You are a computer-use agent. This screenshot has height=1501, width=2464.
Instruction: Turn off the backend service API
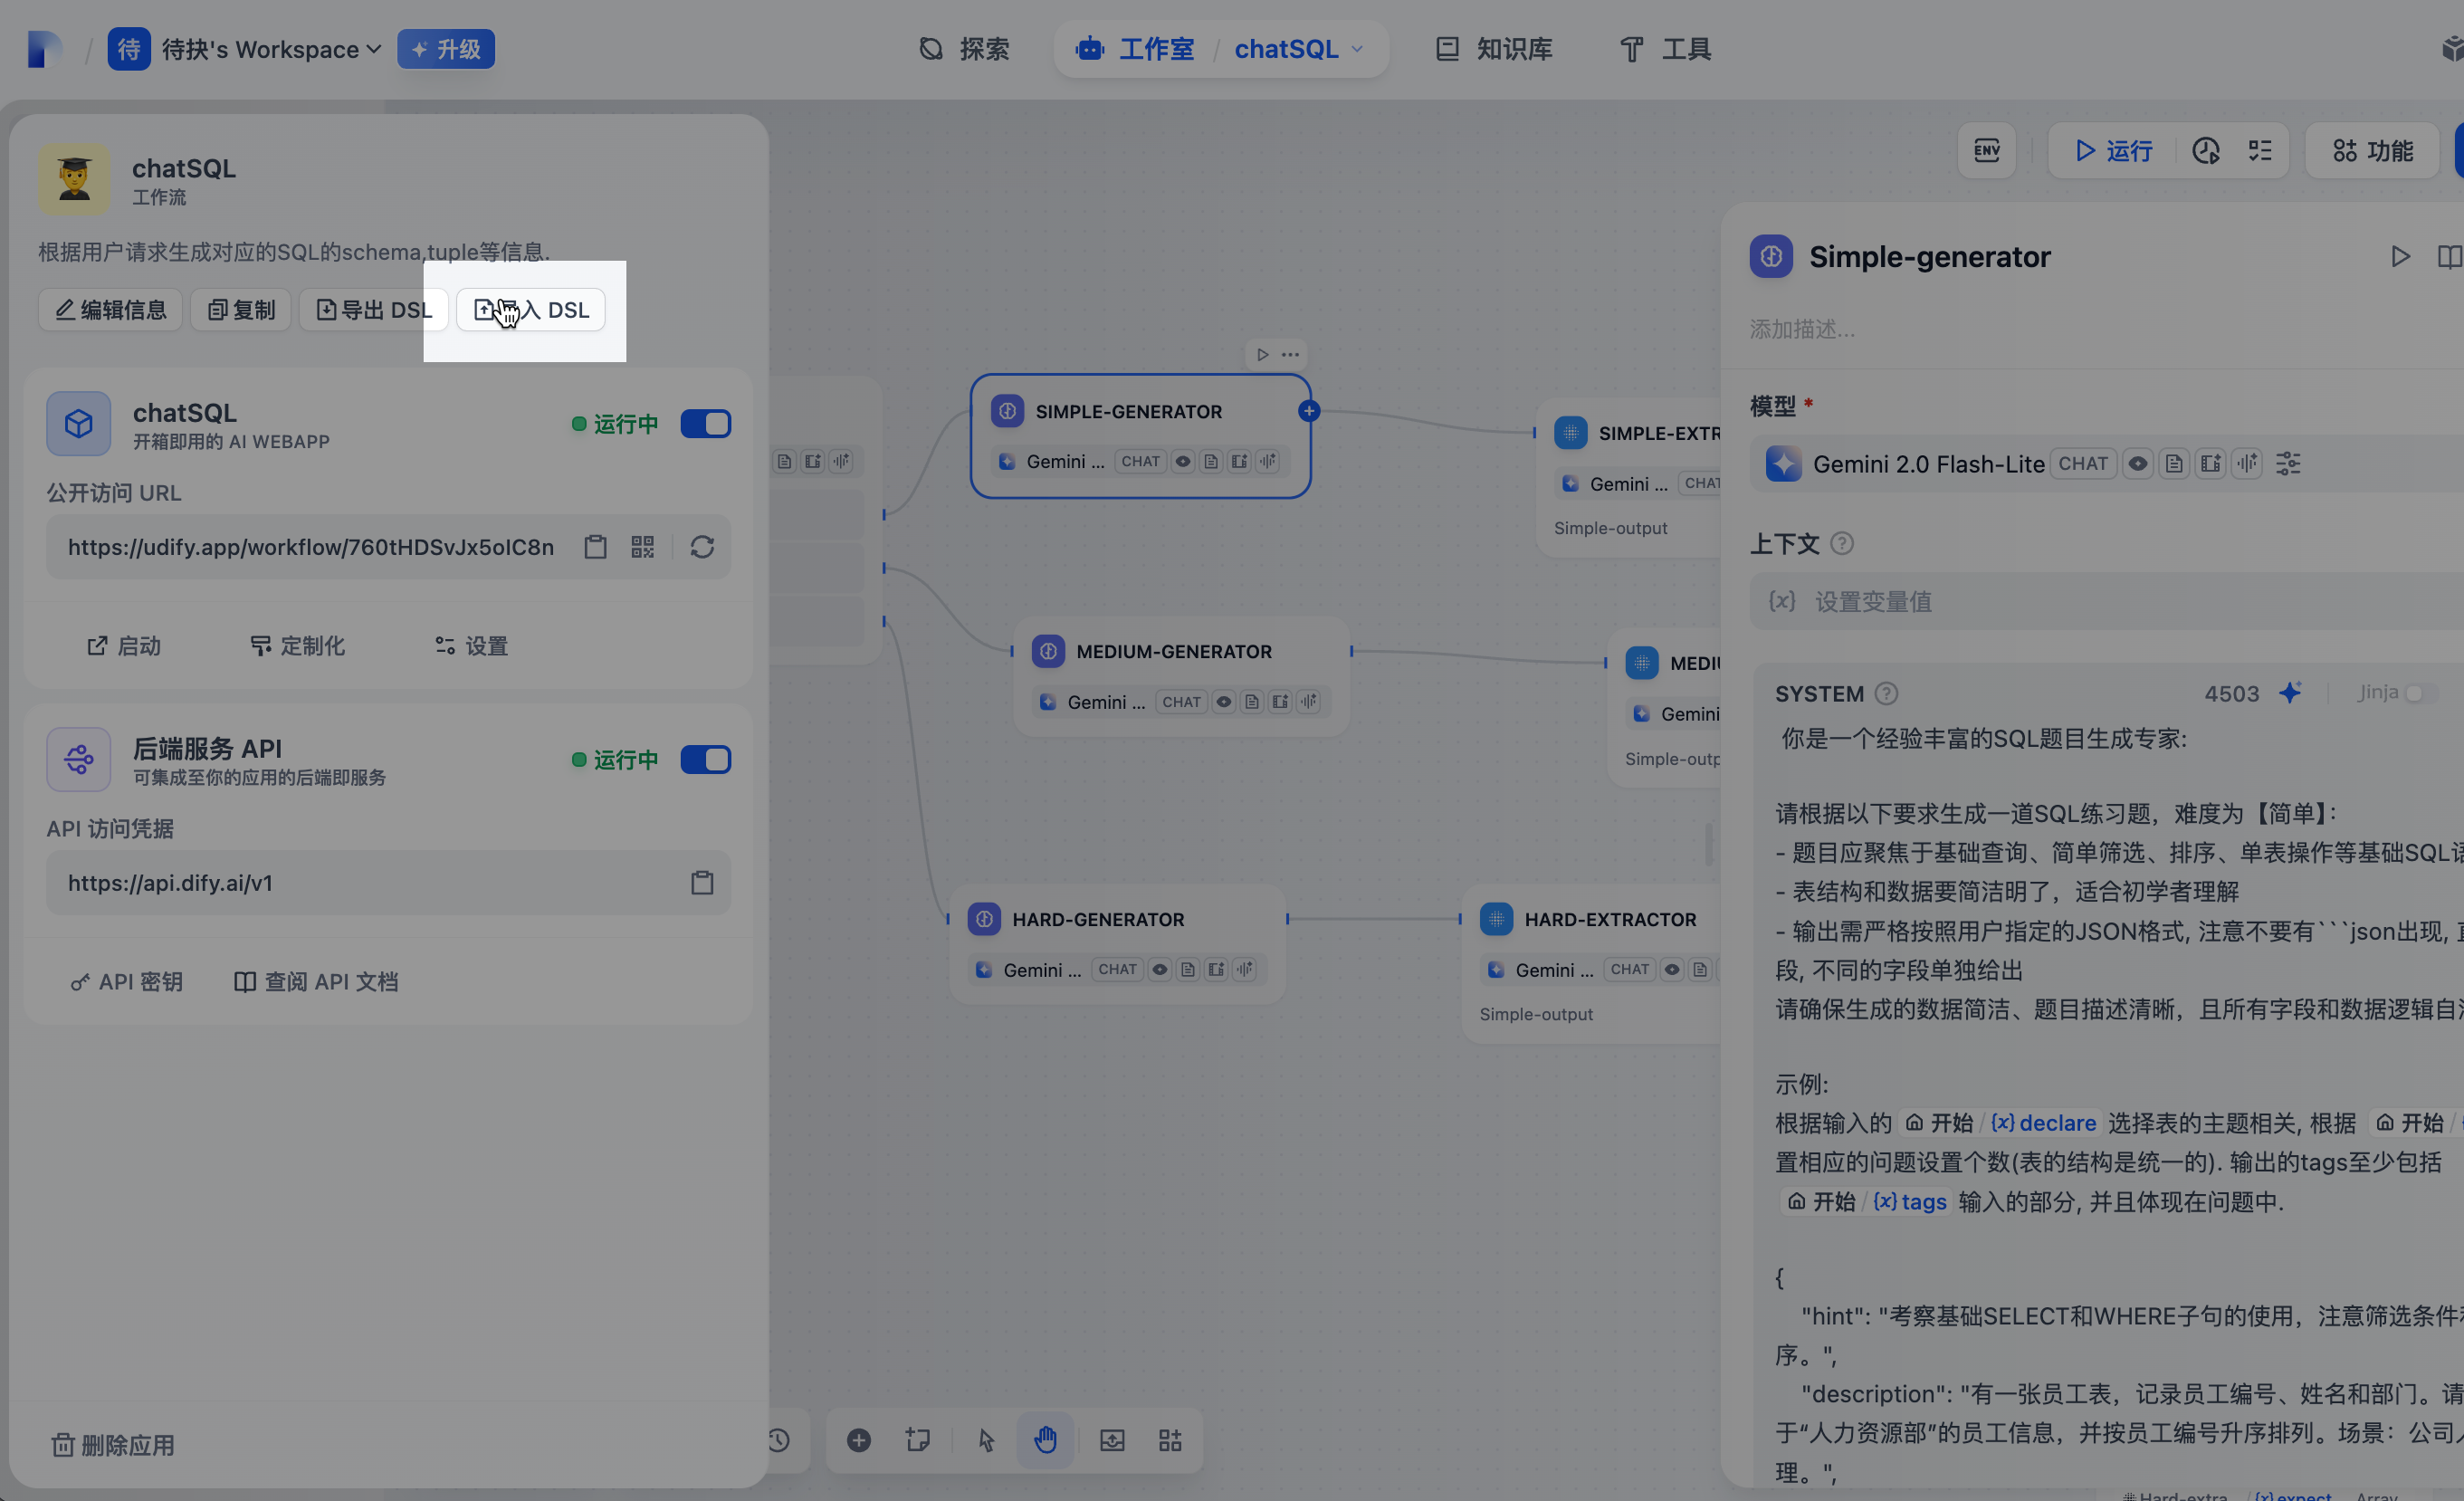pos(705,760)
